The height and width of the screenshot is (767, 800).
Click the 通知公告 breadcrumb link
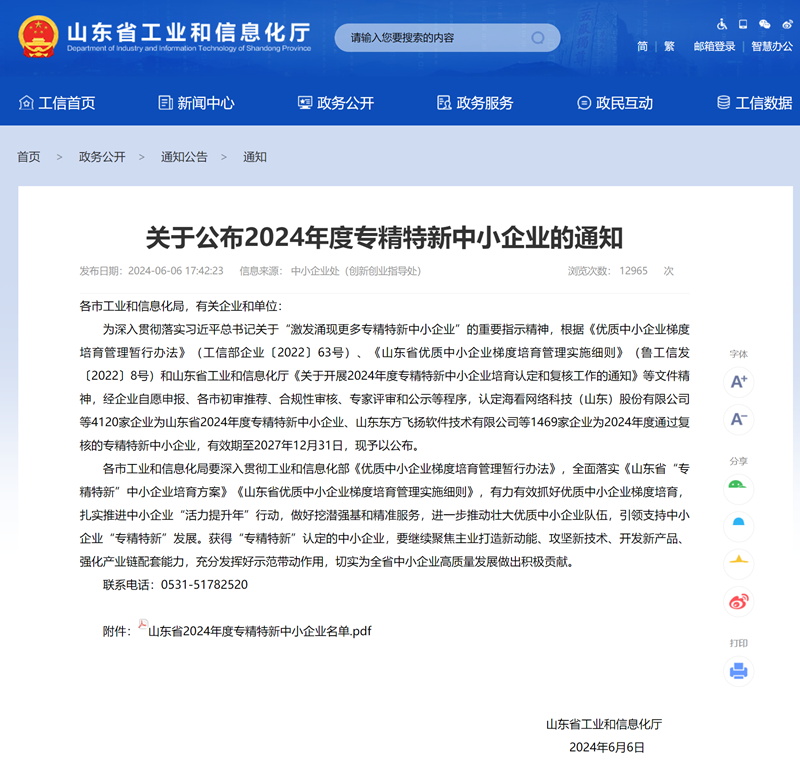click(184, 157)
